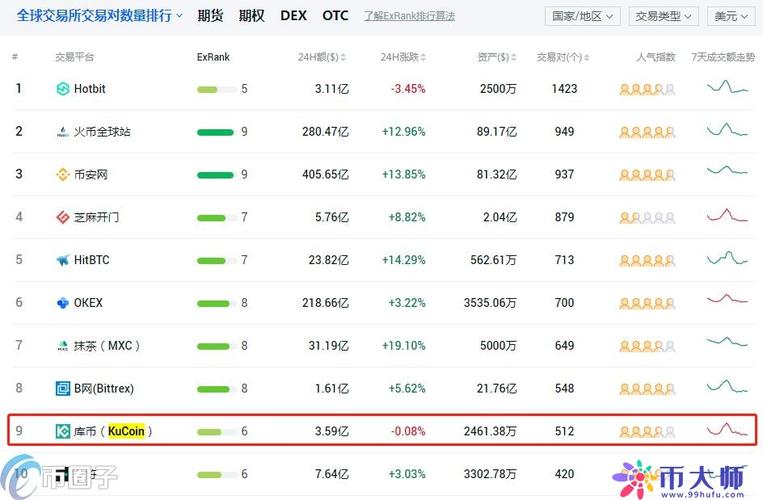Select 火币全球站 assets 89.17亿
Image resolution: width=763 pixels, height=500 pixels.
coord(496,132)
